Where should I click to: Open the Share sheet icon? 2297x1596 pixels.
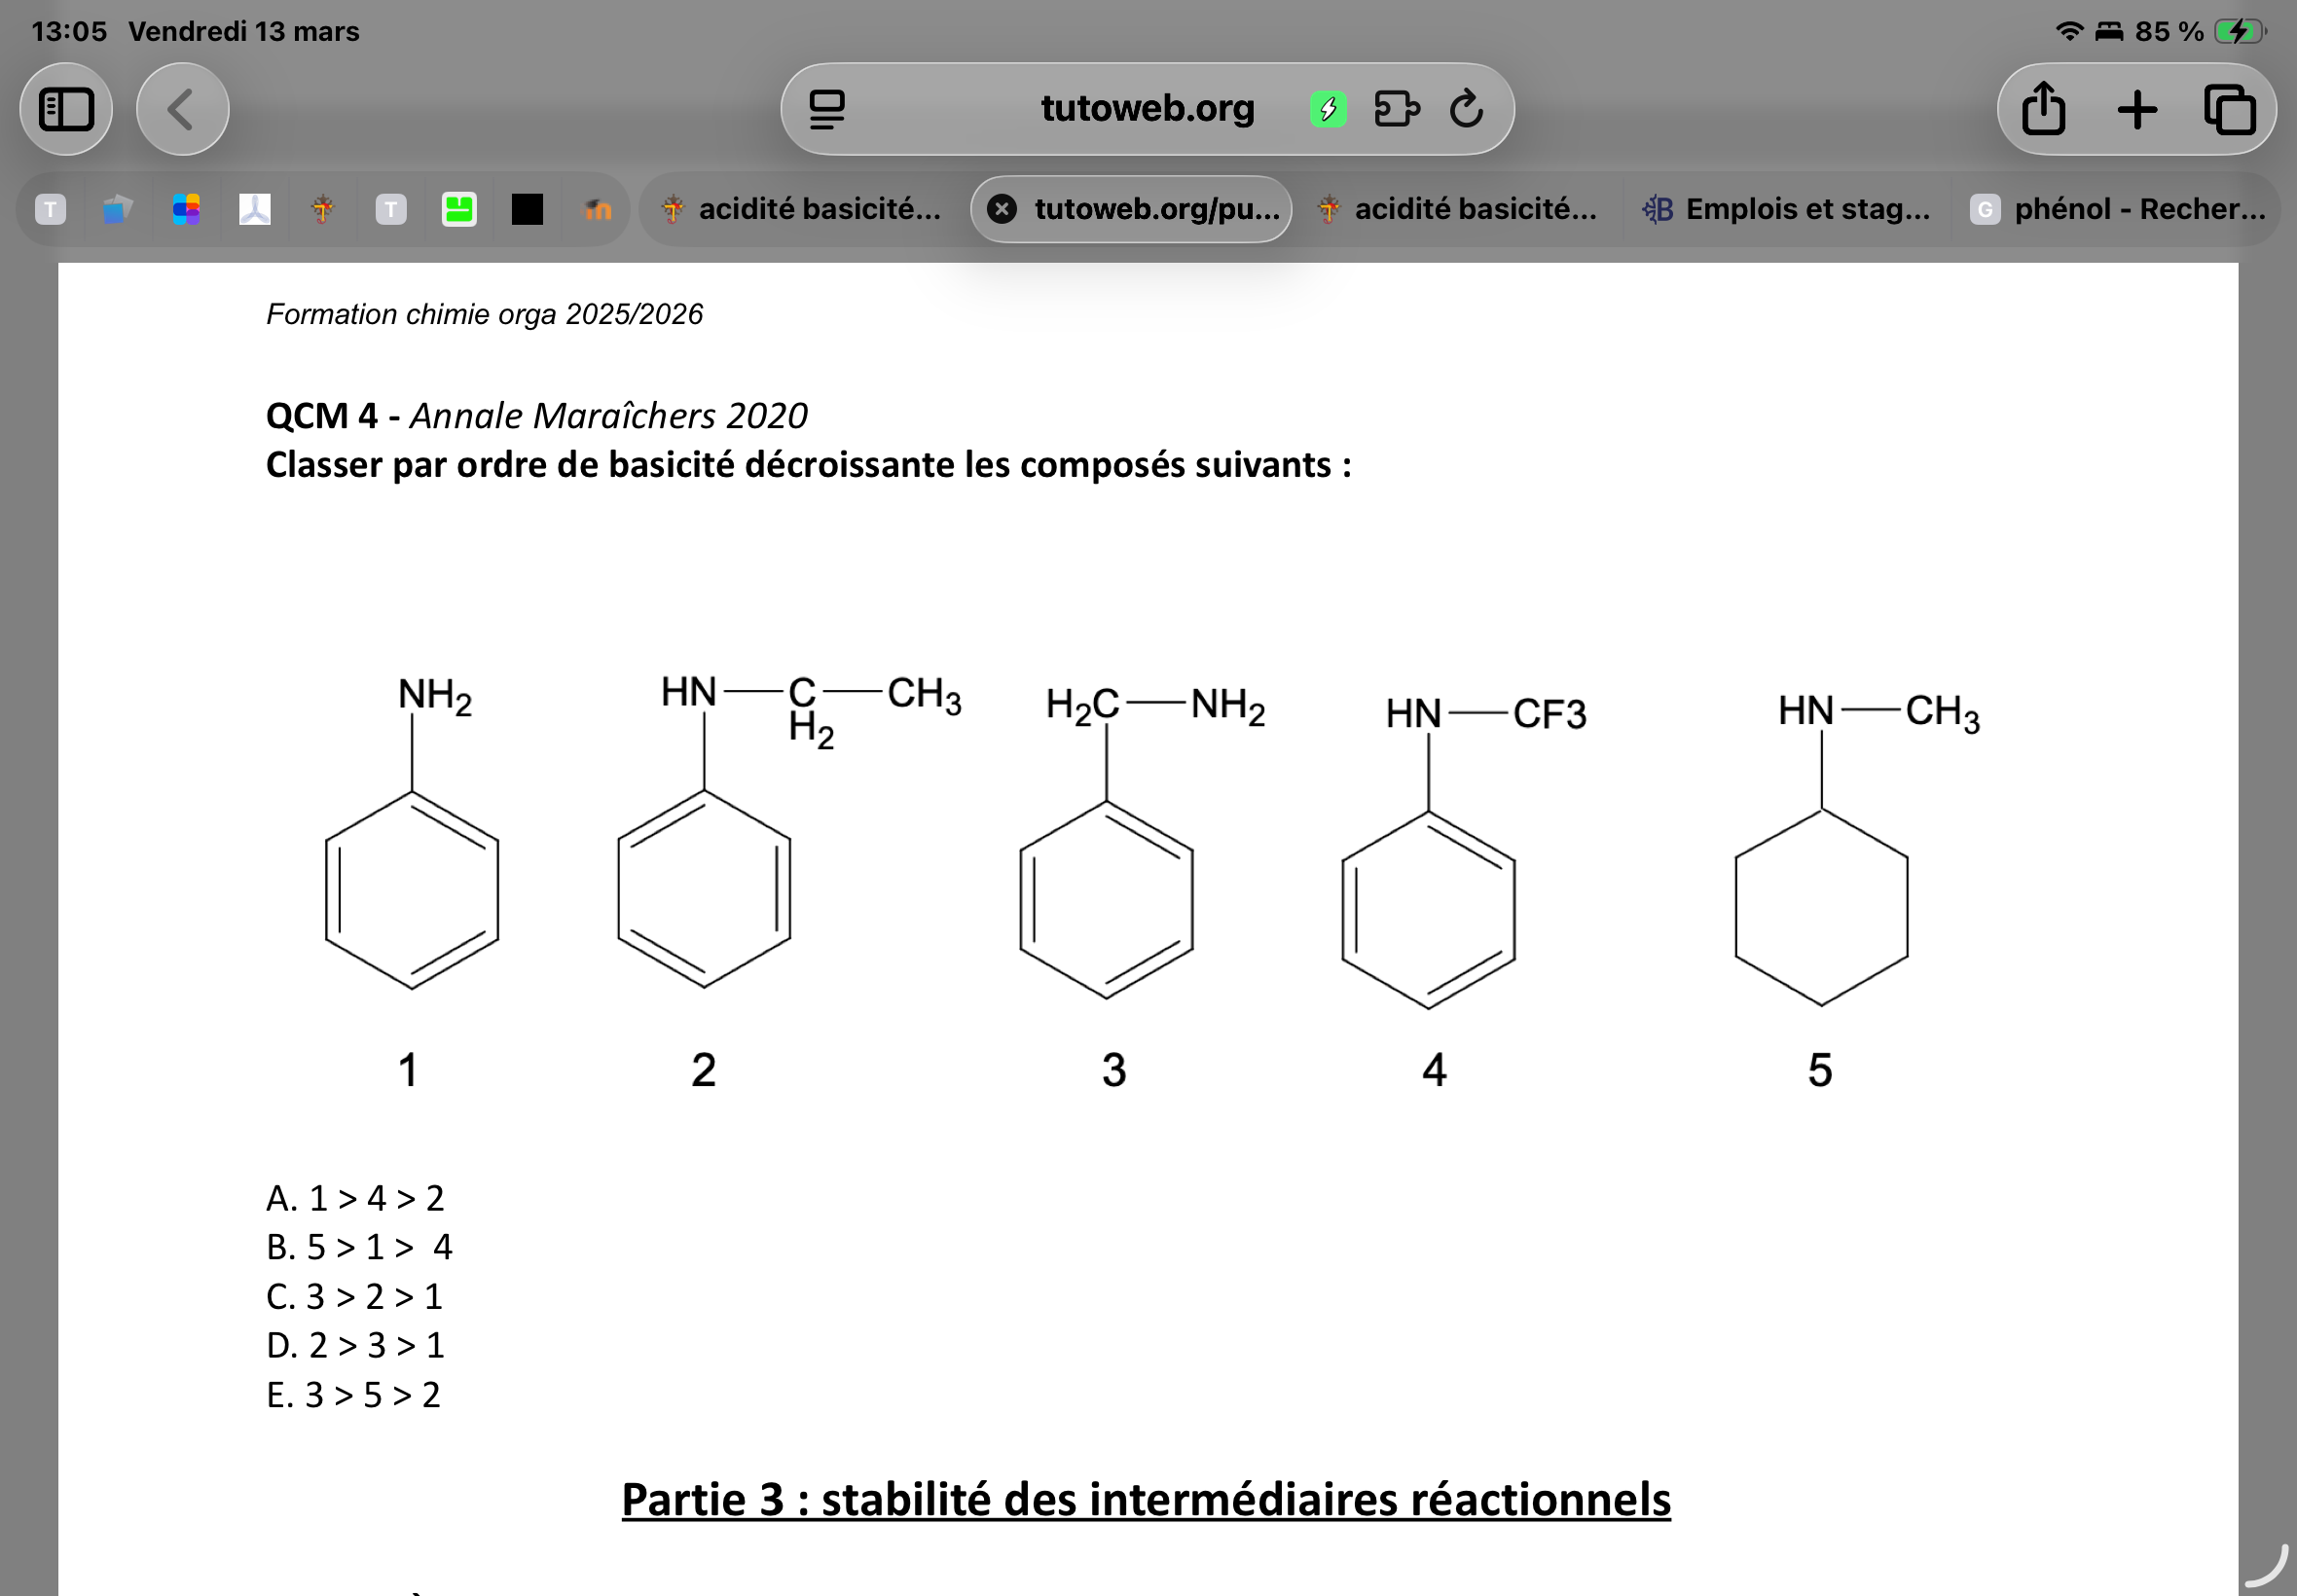tap(2043, 109)
